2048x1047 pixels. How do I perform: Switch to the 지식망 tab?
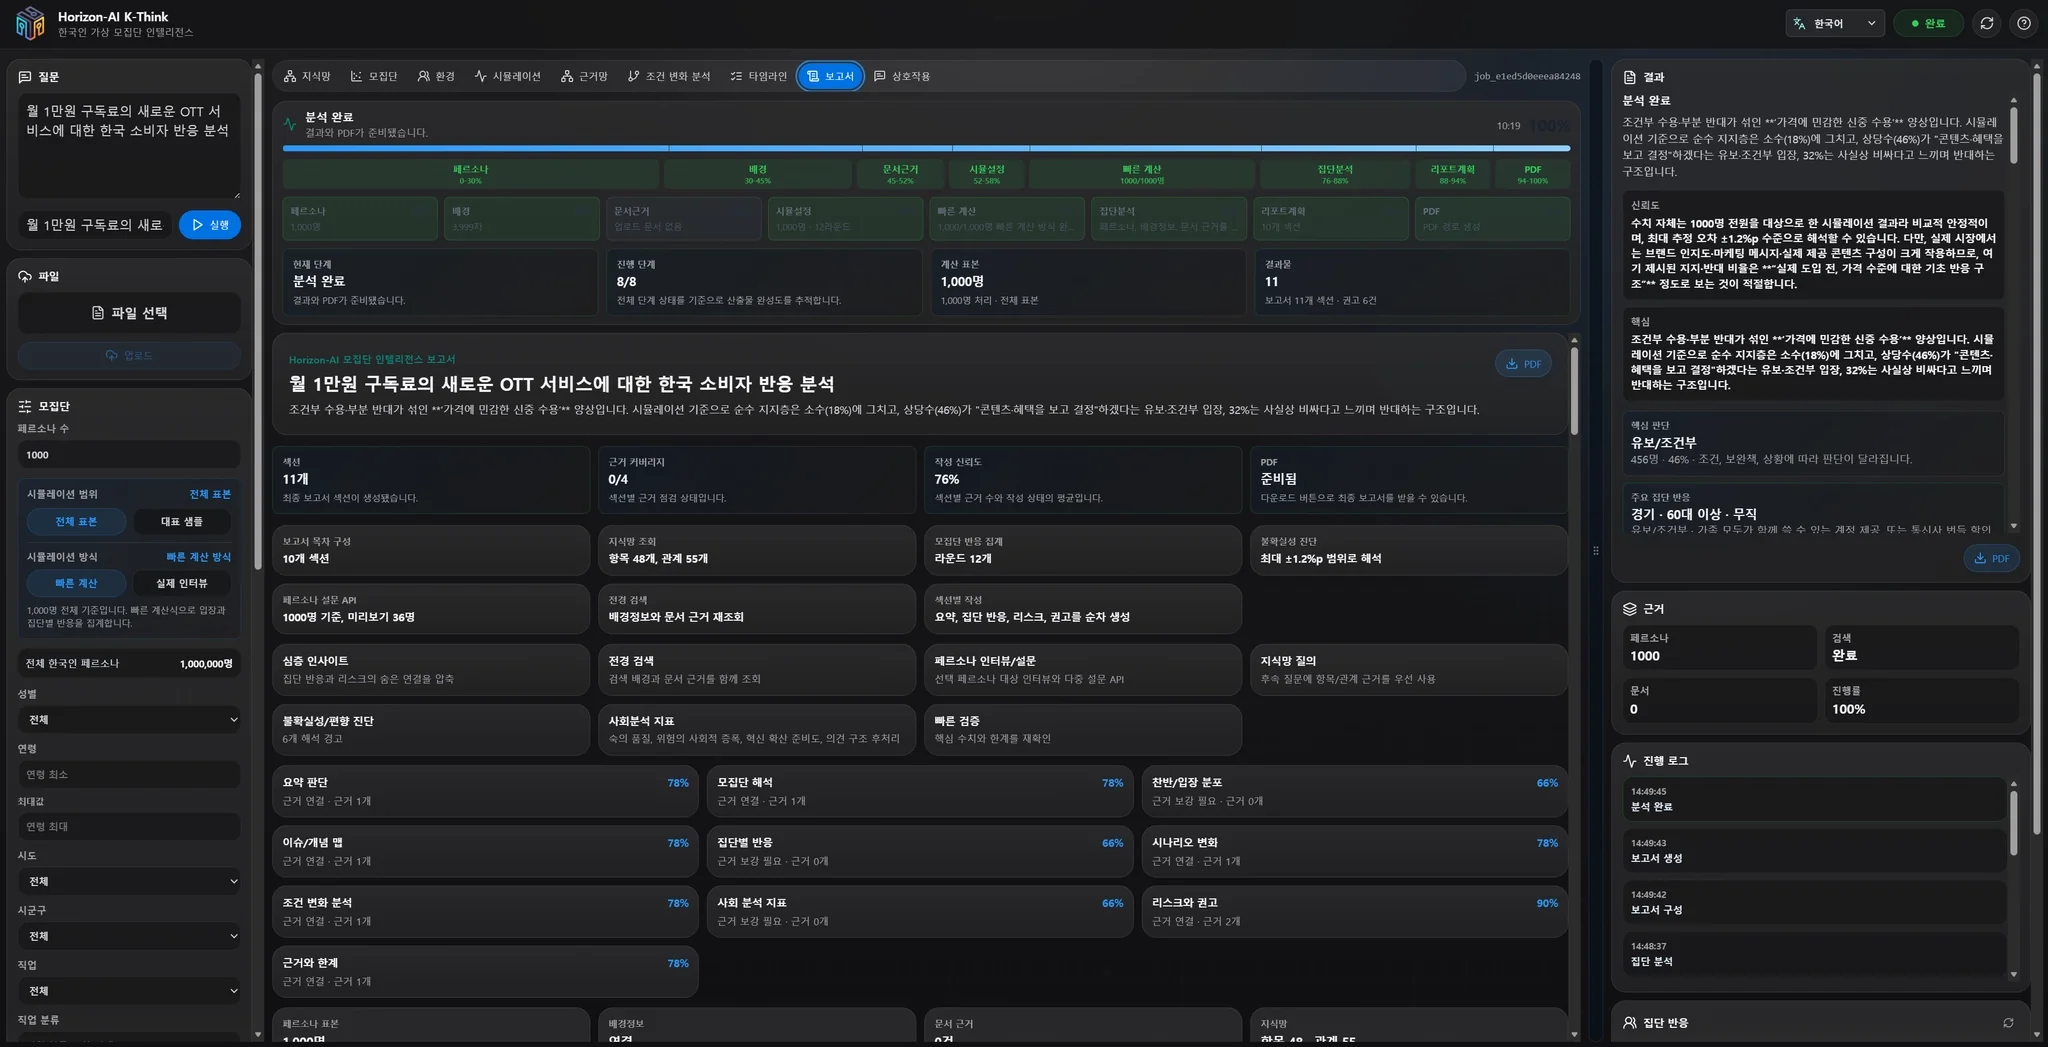pos(307,76)
